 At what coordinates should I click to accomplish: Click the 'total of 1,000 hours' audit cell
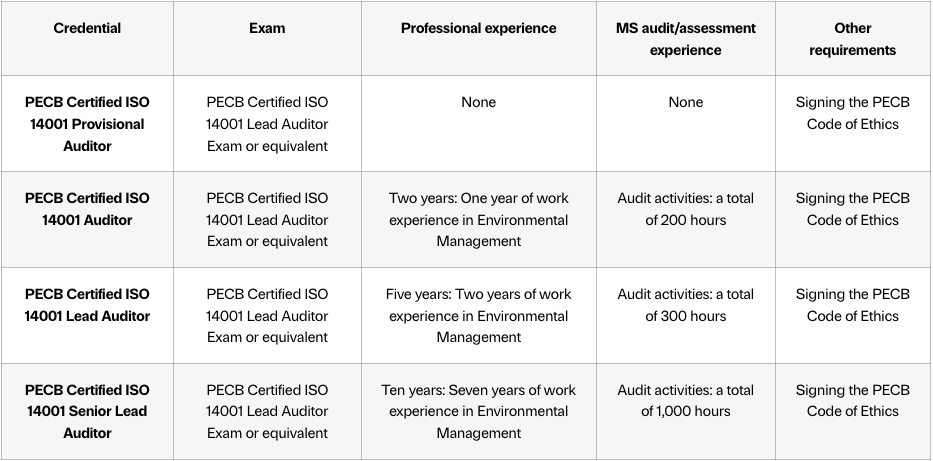tap(685, 401)
